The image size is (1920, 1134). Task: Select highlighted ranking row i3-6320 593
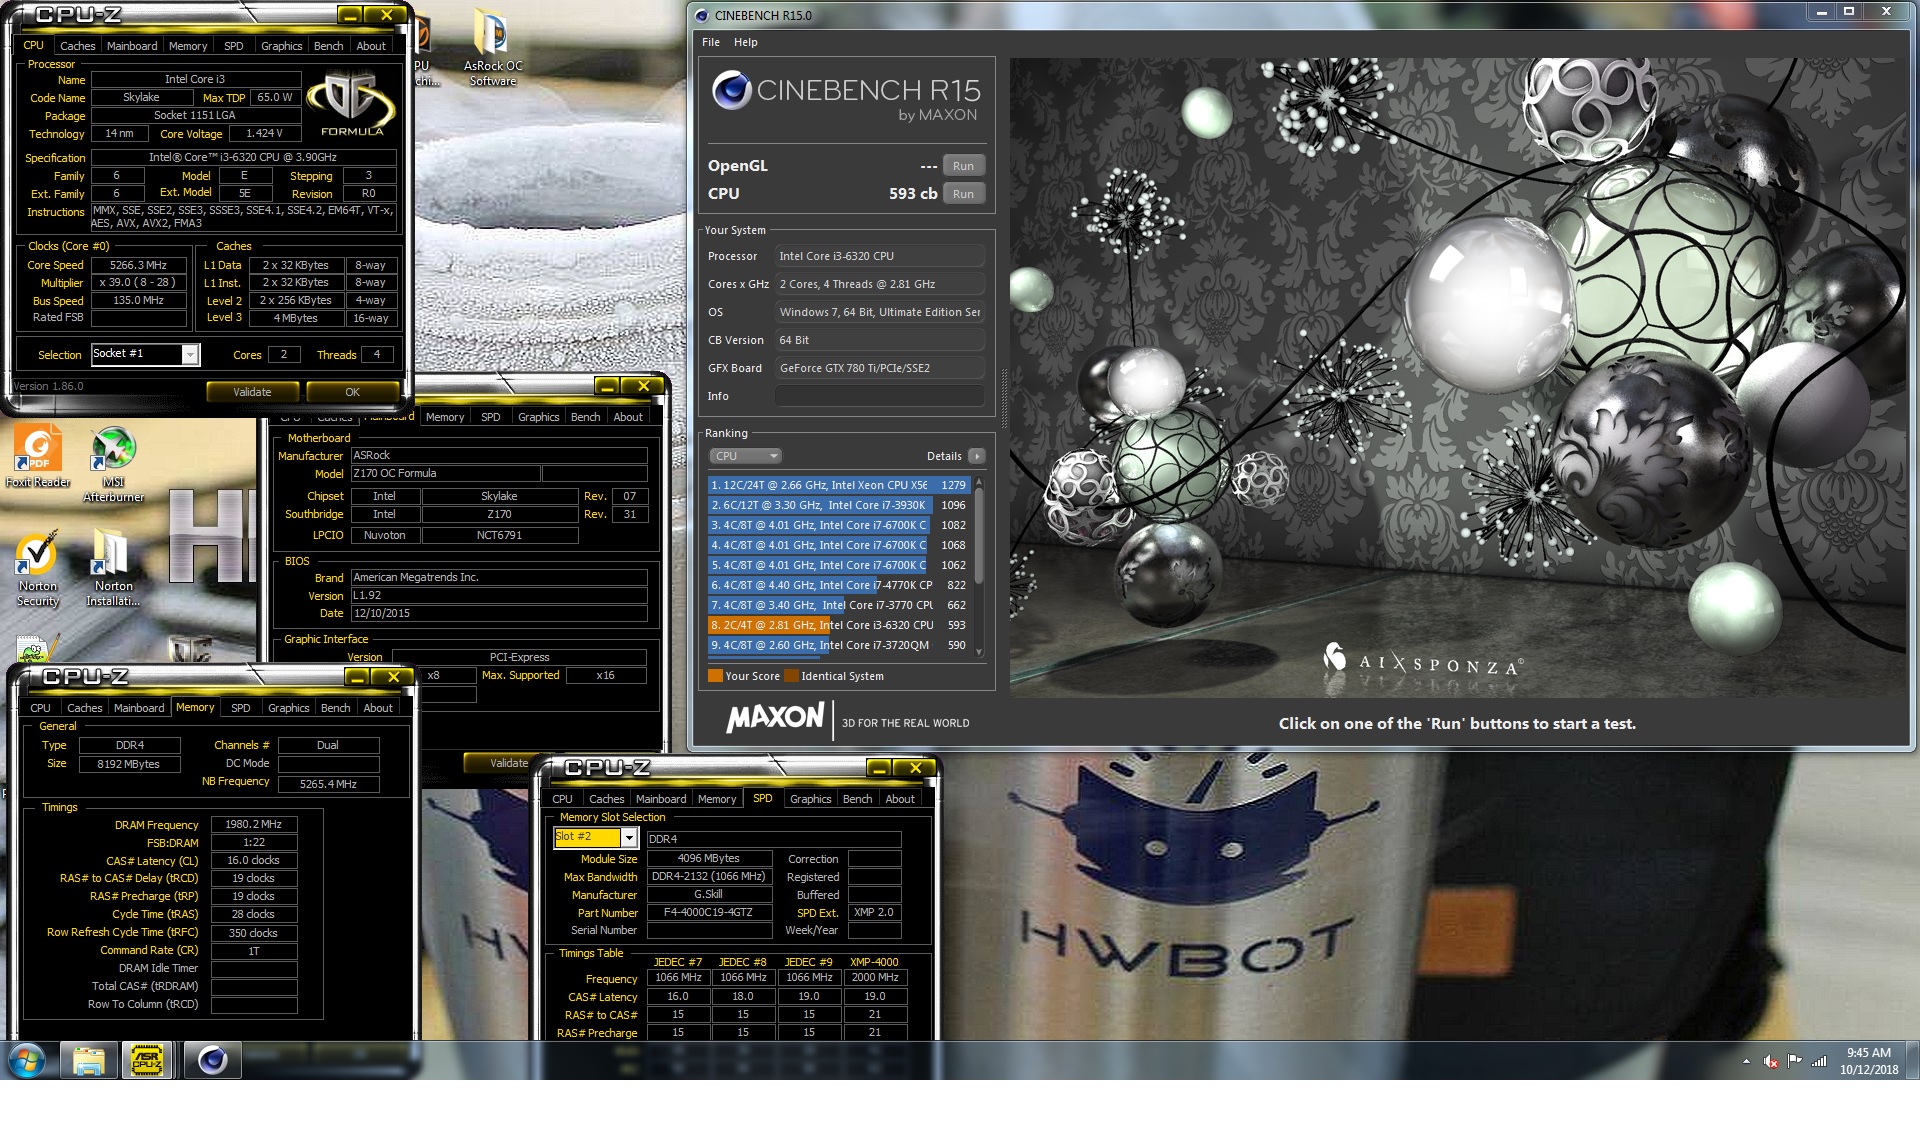click(840, 625)
